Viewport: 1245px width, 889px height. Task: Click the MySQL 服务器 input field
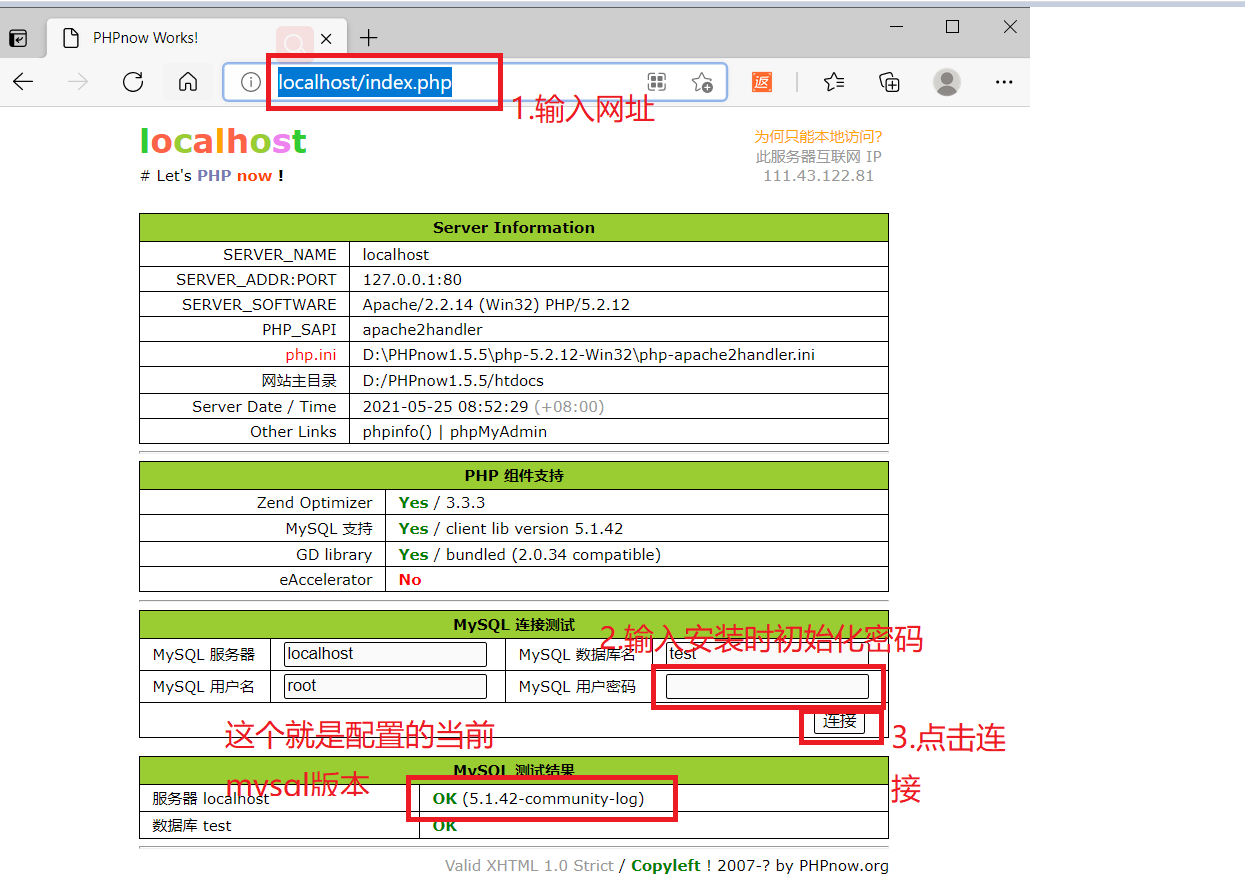(385, 654)
